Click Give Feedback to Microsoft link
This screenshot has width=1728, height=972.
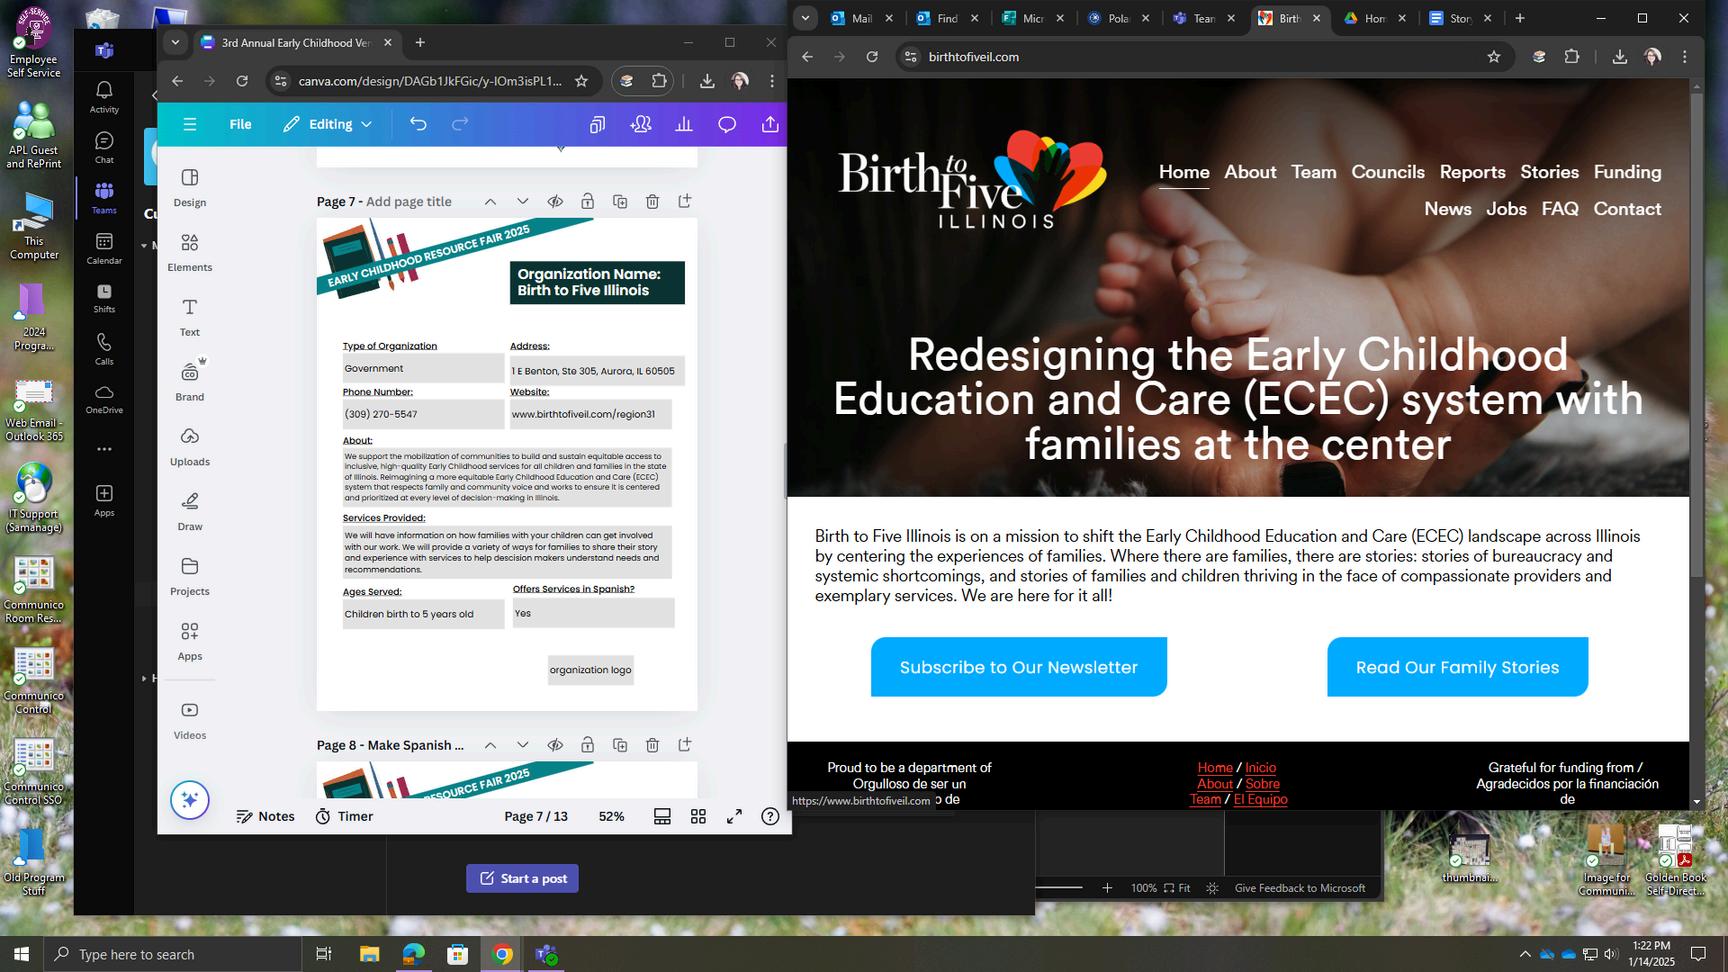pyautogui.click(x=1299, y=888)
